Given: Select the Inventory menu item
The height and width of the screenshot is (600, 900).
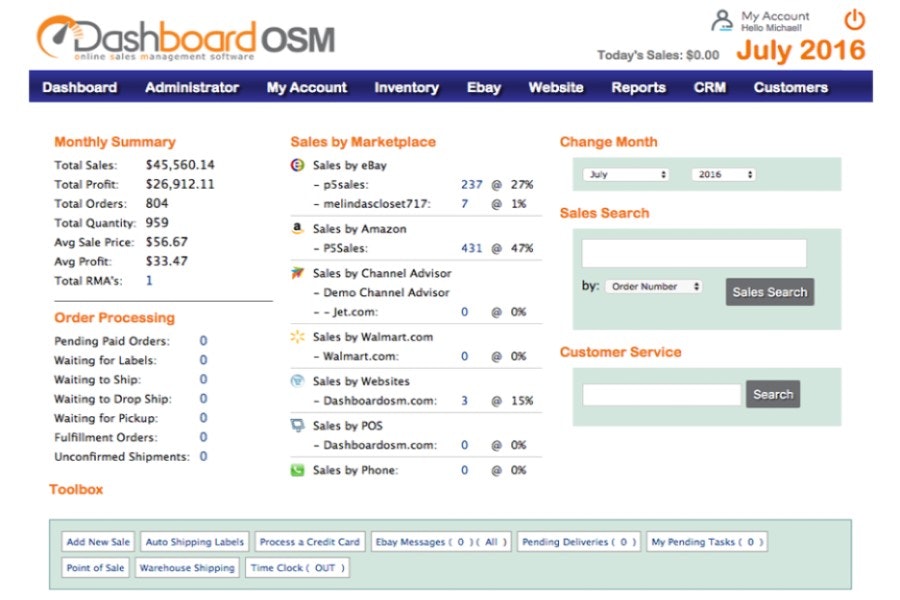Looking at the screenshot, I should point(406,87).
